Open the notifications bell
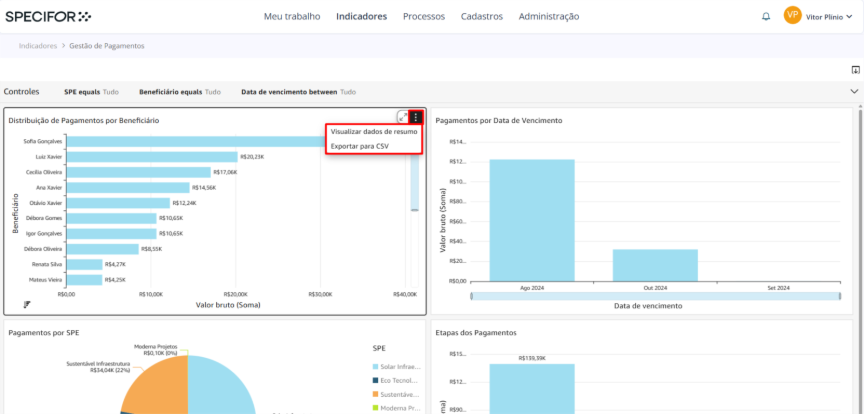Image resolution: width=864 pixels, height=414 pixels. coord(766,17)
